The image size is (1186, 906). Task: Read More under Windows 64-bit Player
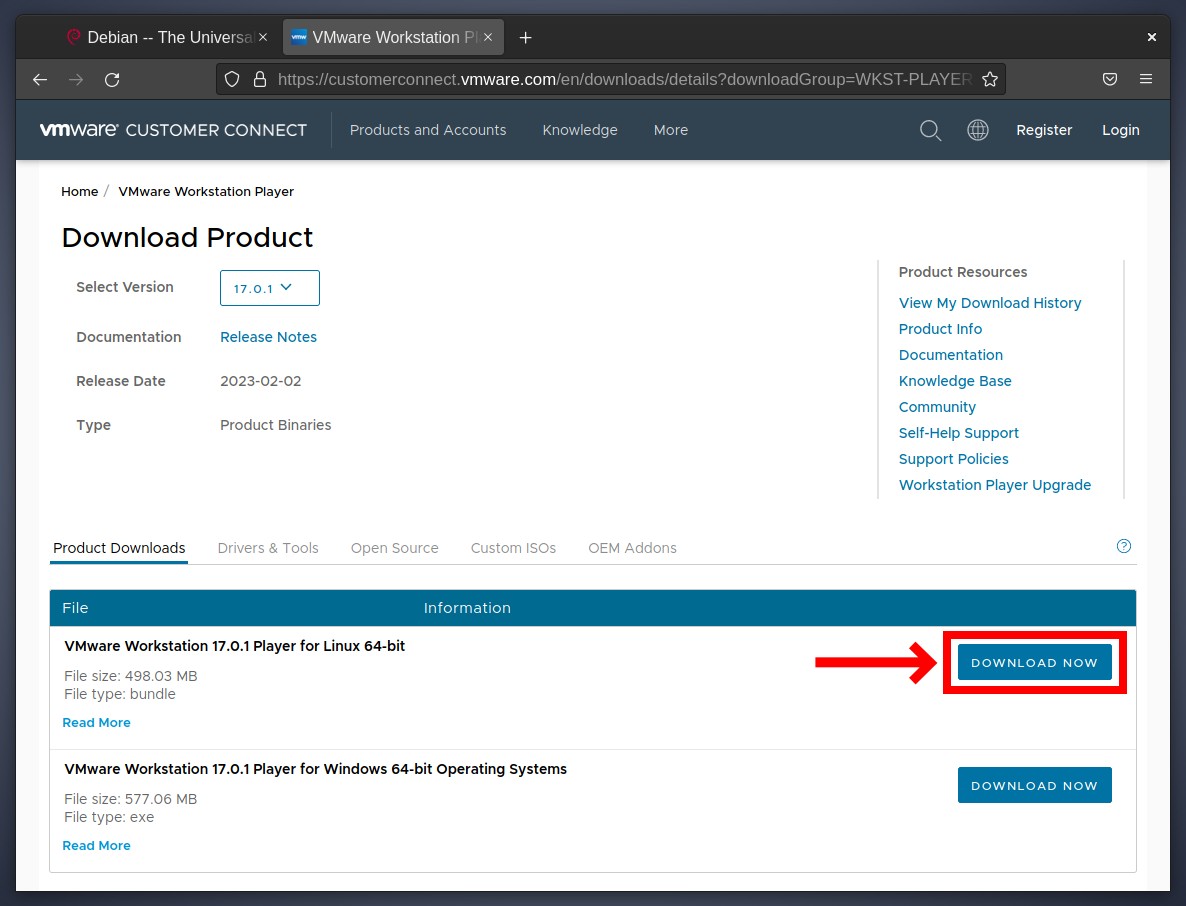(x=96, y=845)
